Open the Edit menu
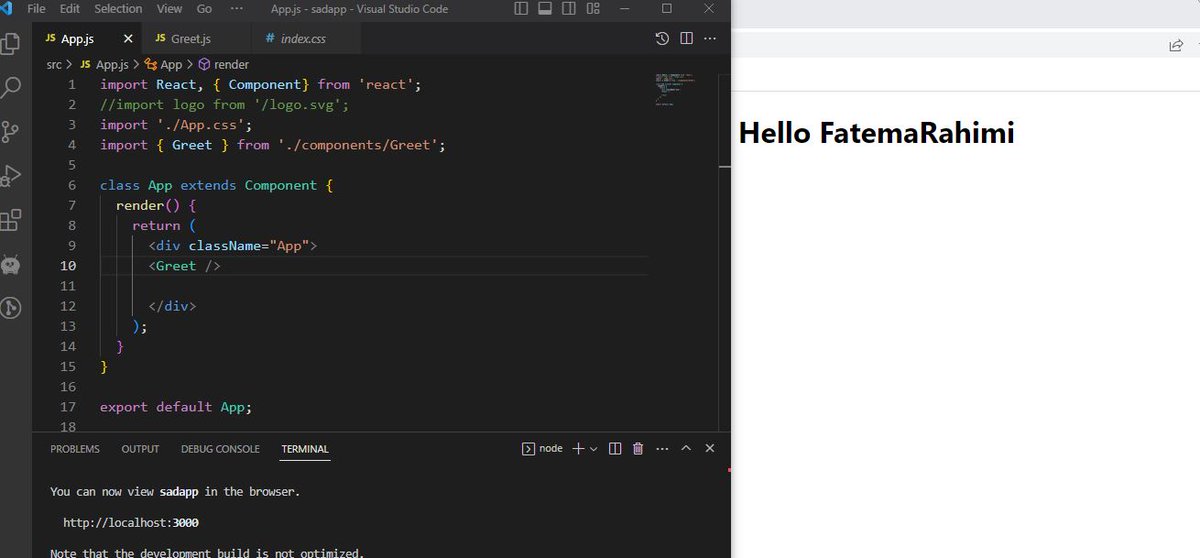 click(69, 9)
